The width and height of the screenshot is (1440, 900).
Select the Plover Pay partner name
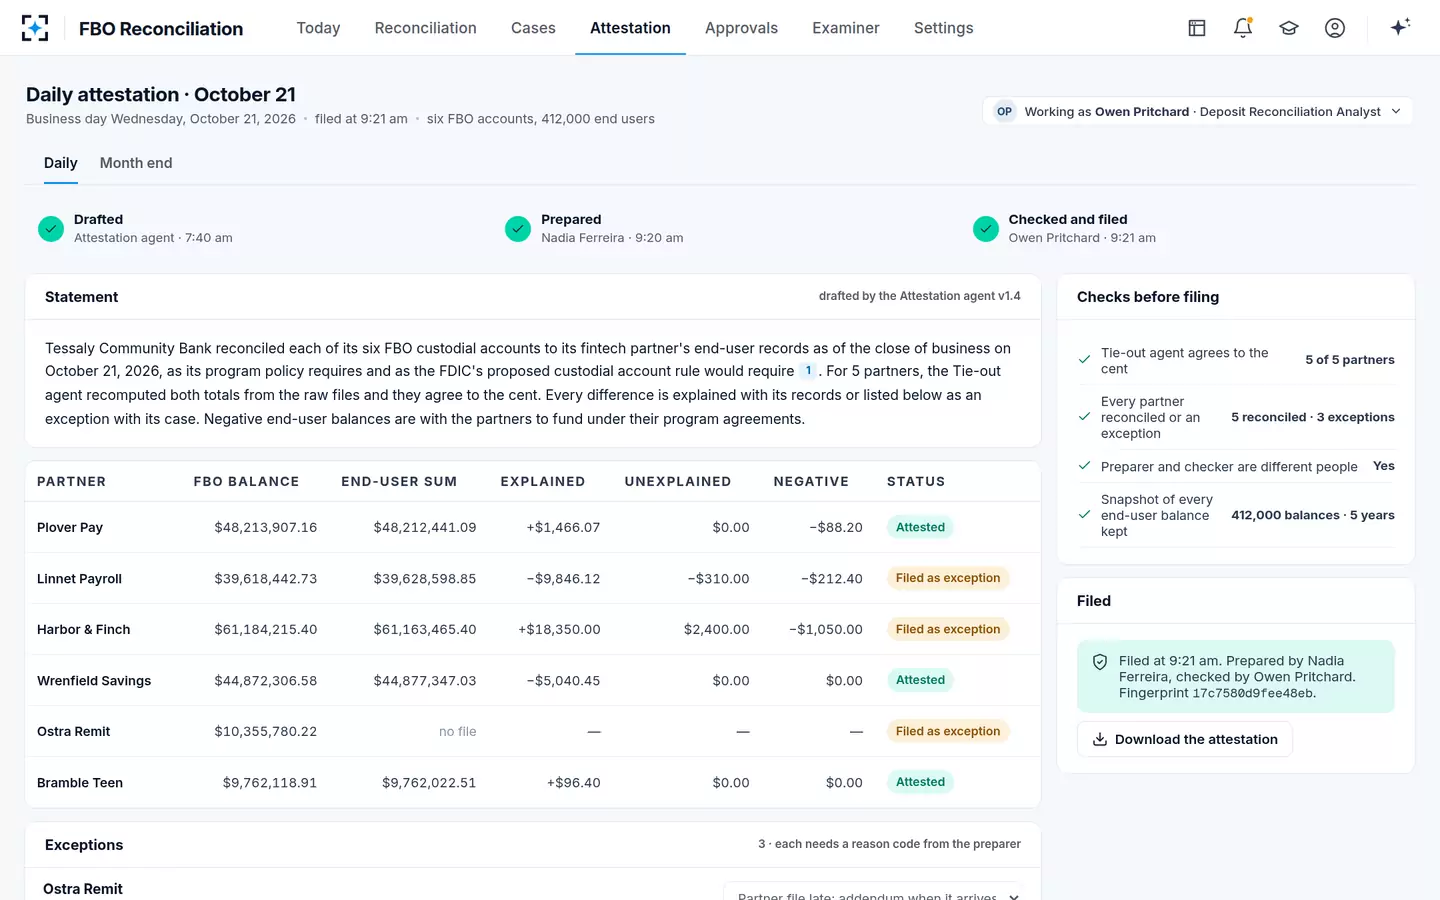coord(70,528)
